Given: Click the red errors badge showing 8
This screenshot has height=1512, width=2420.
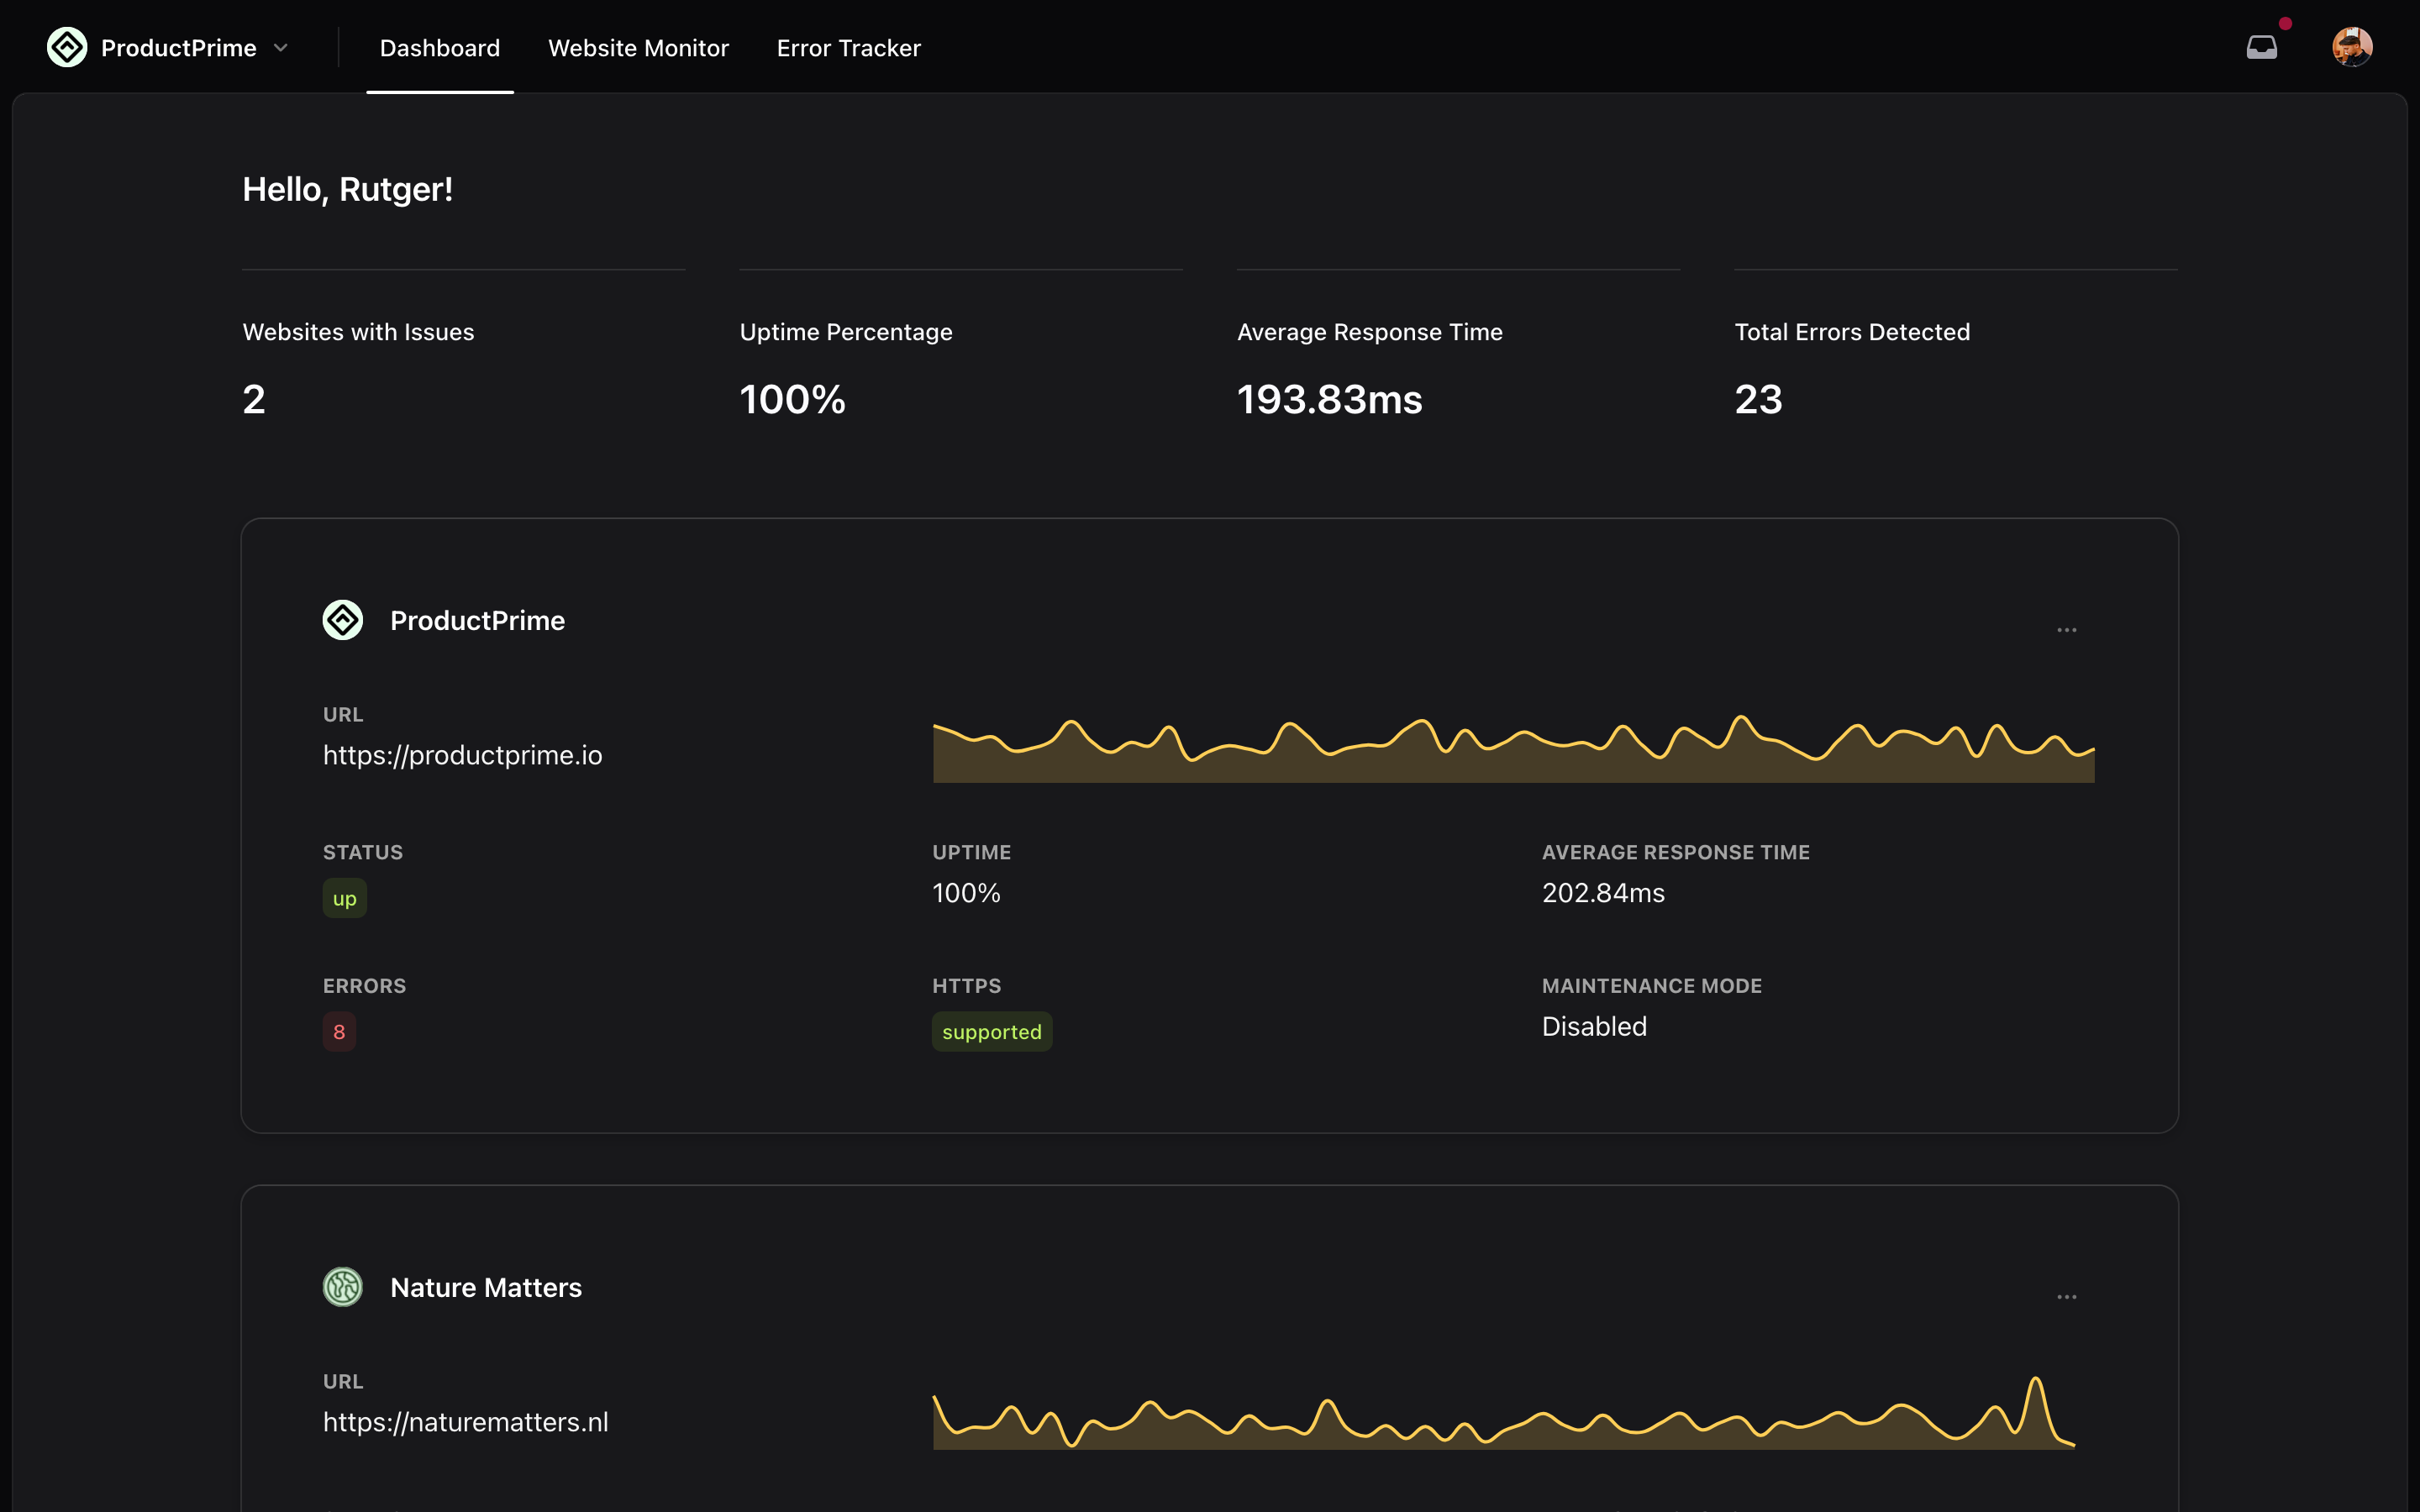Looking at the screenshot, I should [339, 1032].
